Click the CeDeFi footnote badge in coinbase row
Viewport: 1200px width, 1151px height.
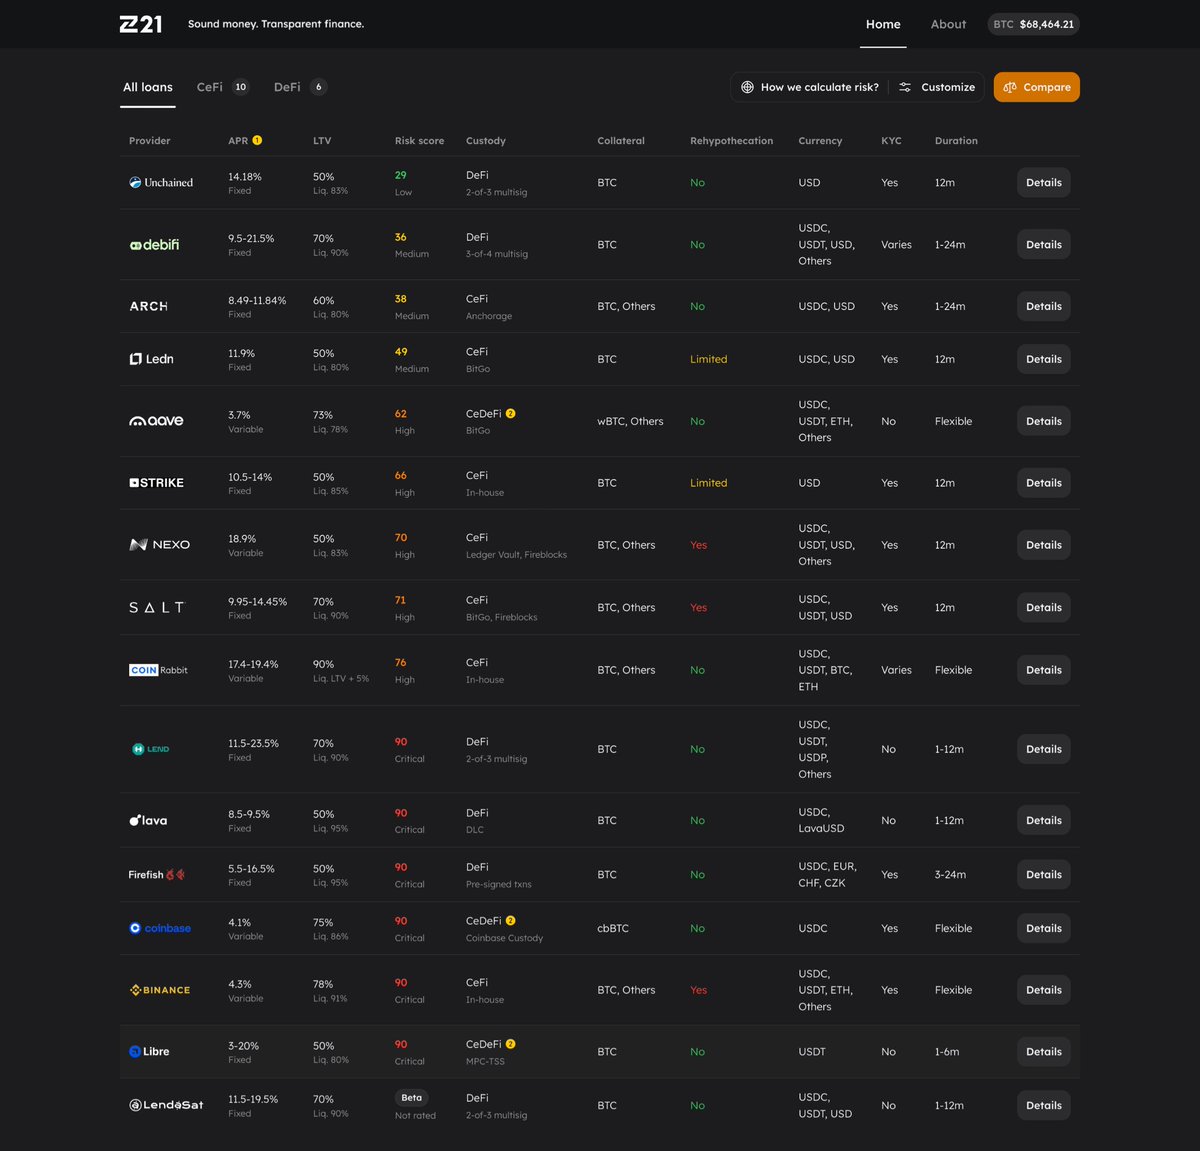[x=510, y=920]
